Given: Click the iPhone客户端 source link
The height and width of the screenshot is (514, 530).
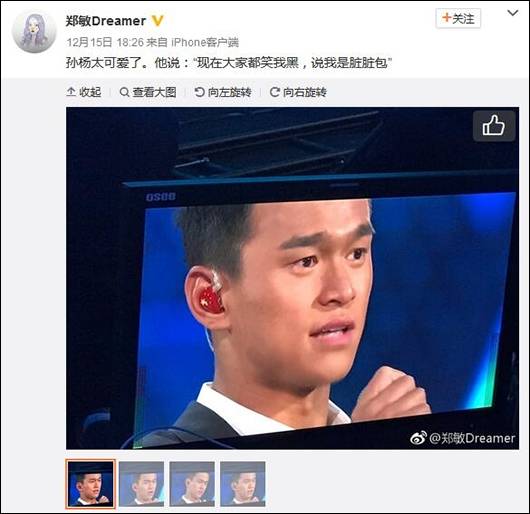Looking at the screenshot, I should 205,43.
